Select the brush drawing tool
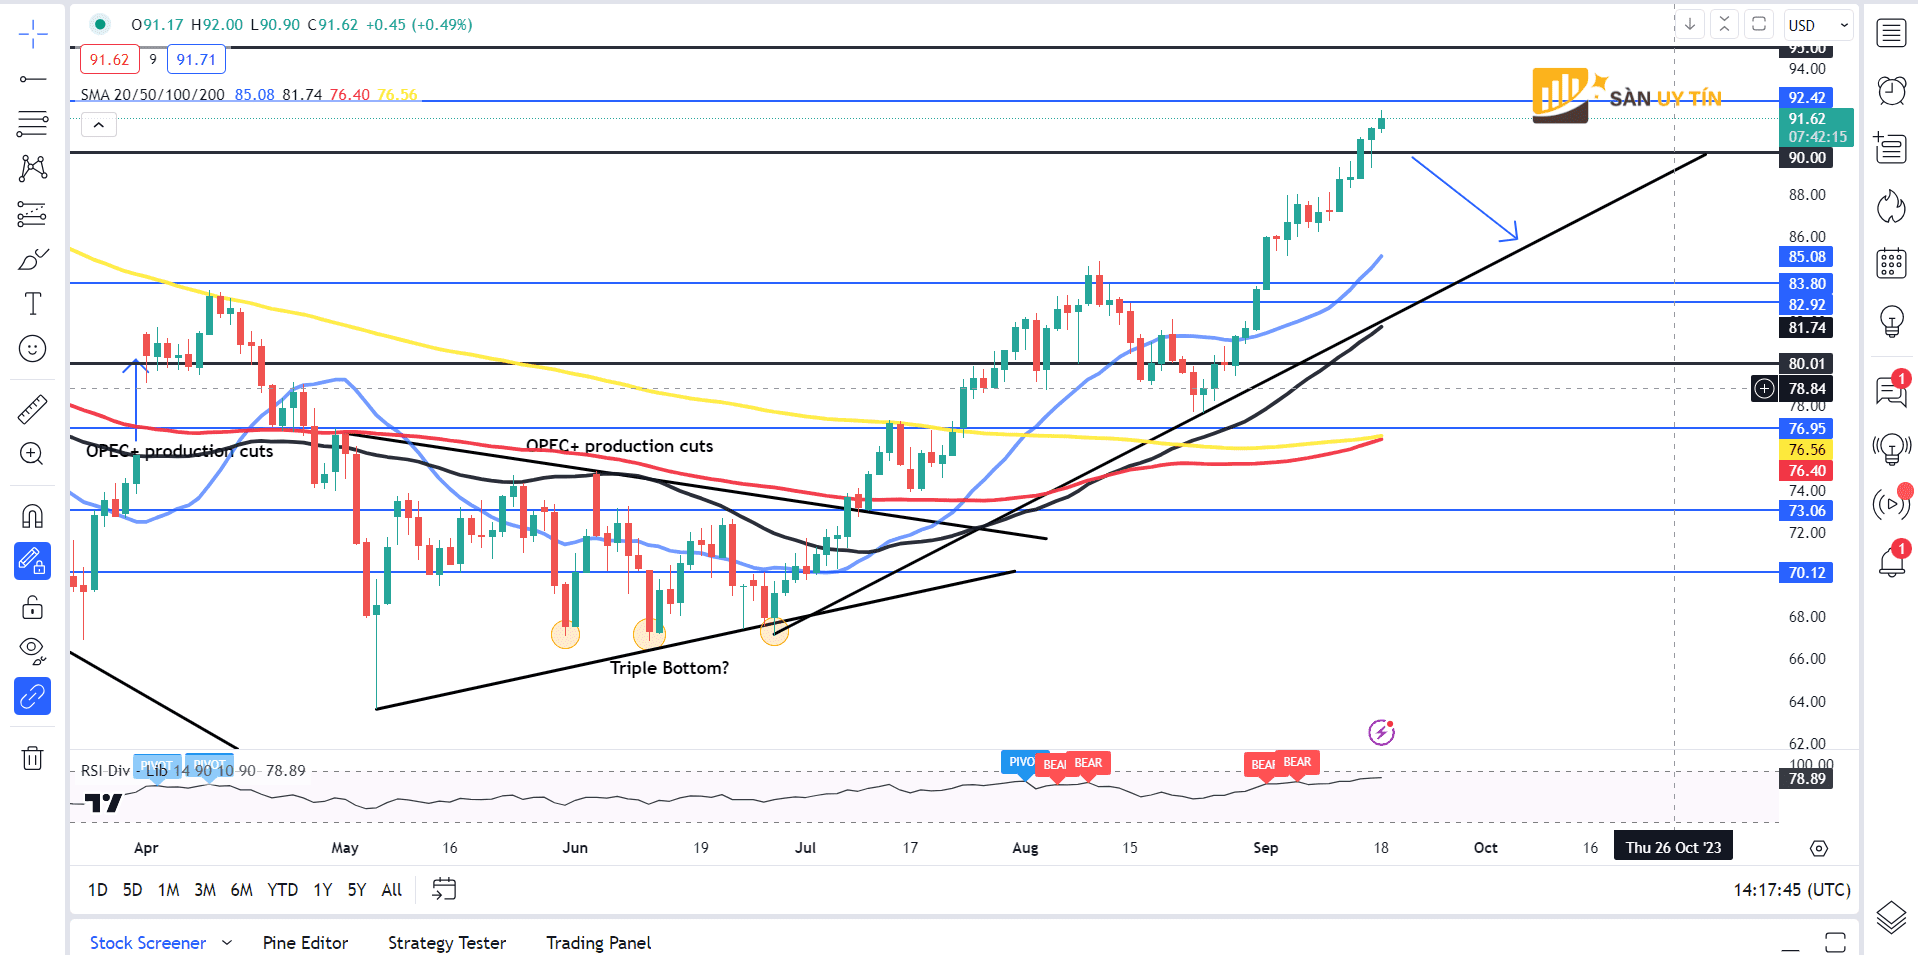This screenshot has height=955, width=1918. click(33, 259)
